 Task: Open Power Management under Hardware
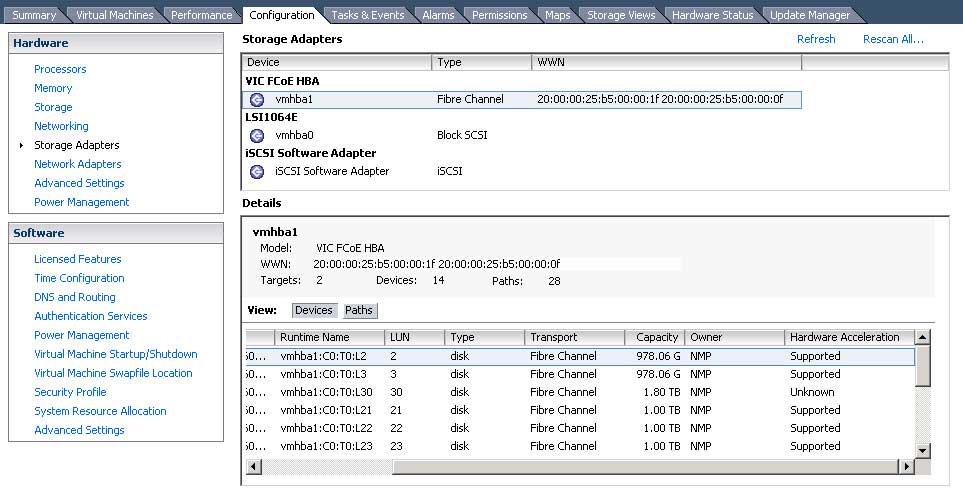[82, 203]
